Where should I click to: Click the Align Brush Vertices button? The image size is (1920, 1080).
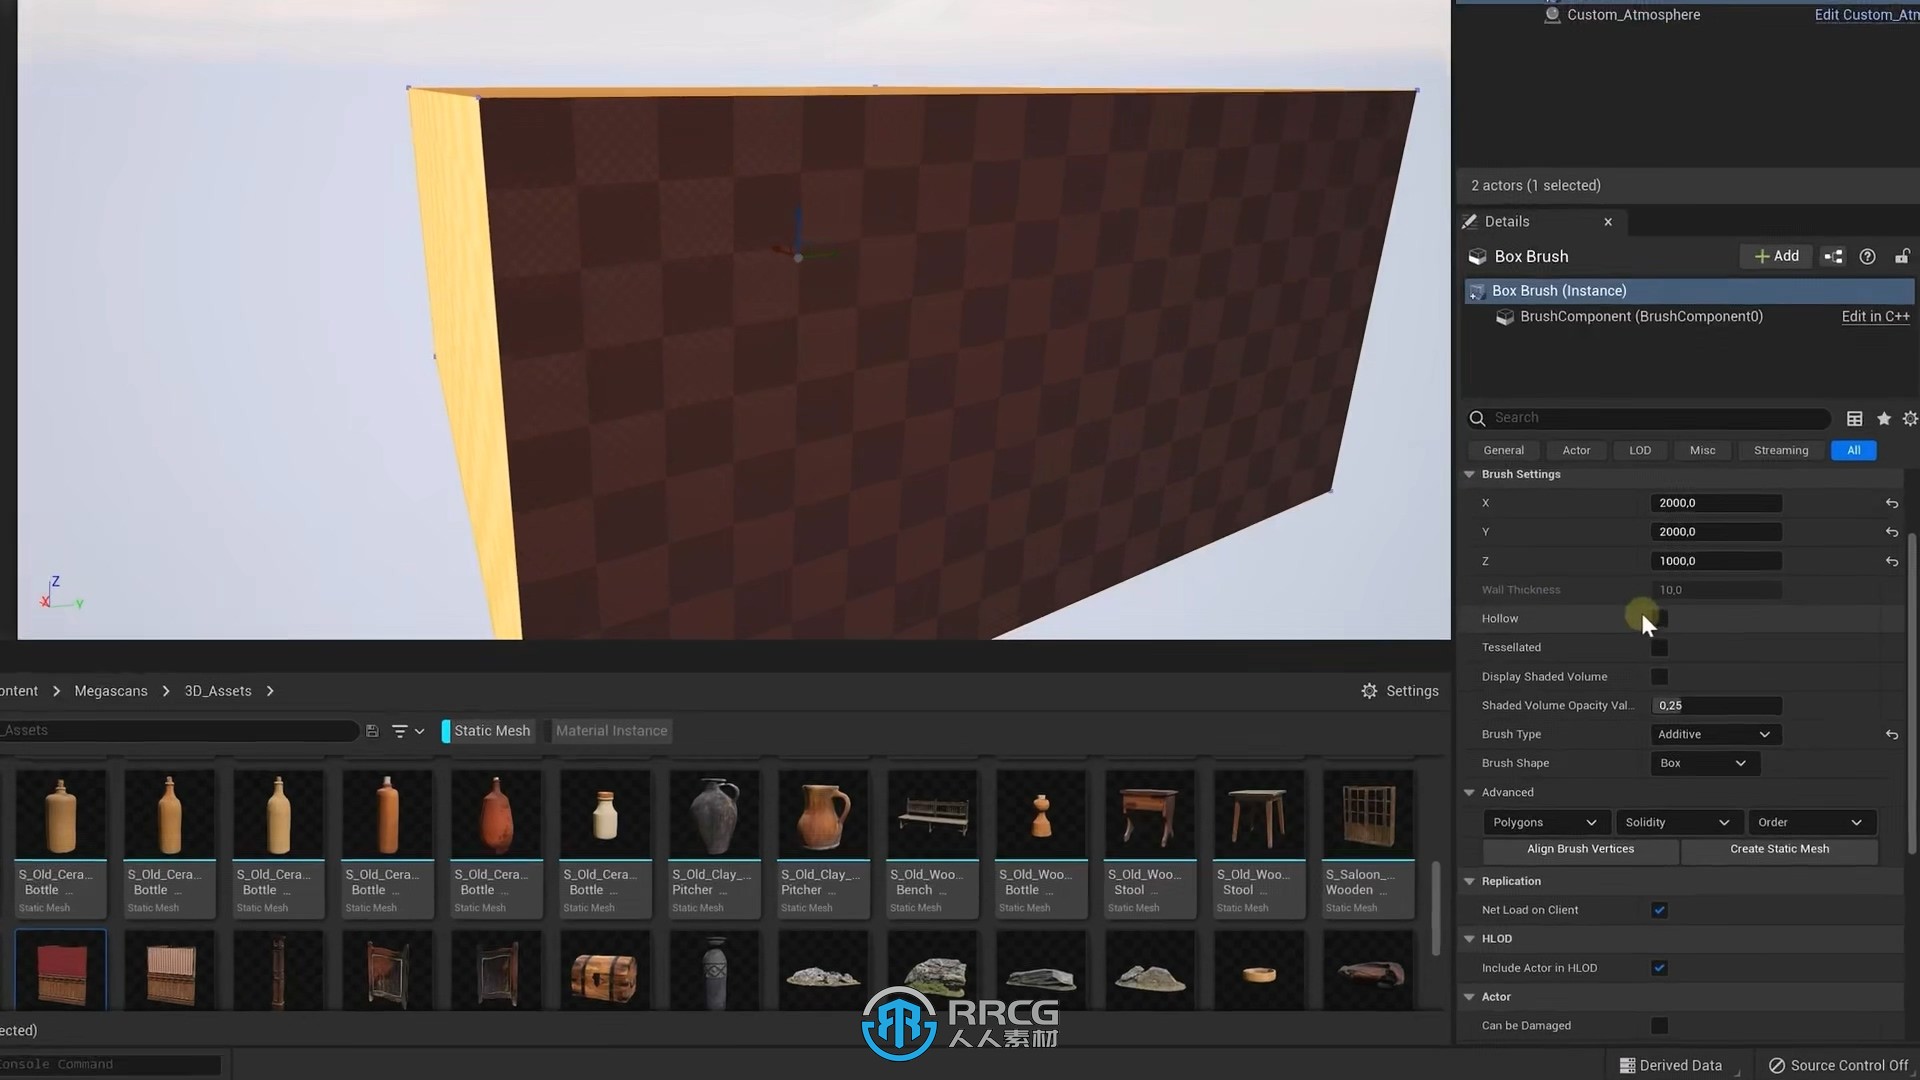point(1580,848)
